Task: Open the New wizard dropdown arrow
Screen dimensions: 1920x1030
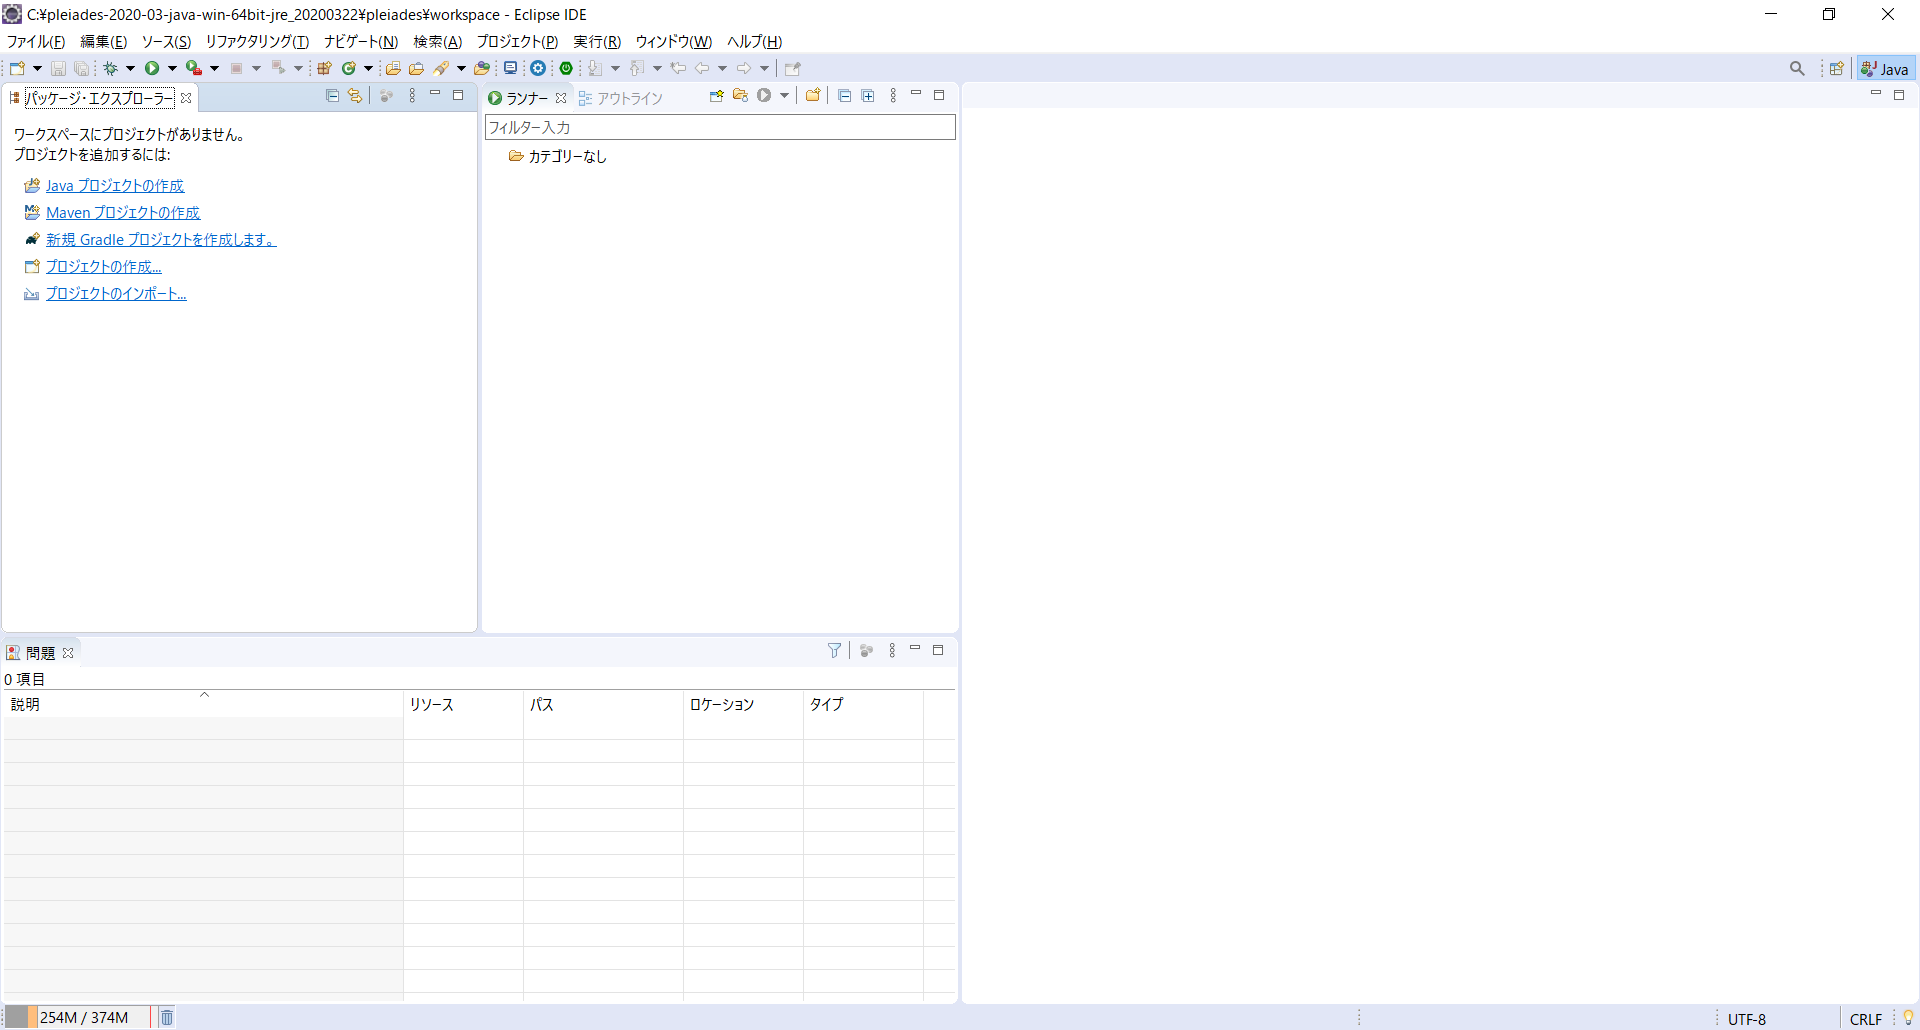Action: click(x=37, y=68)
